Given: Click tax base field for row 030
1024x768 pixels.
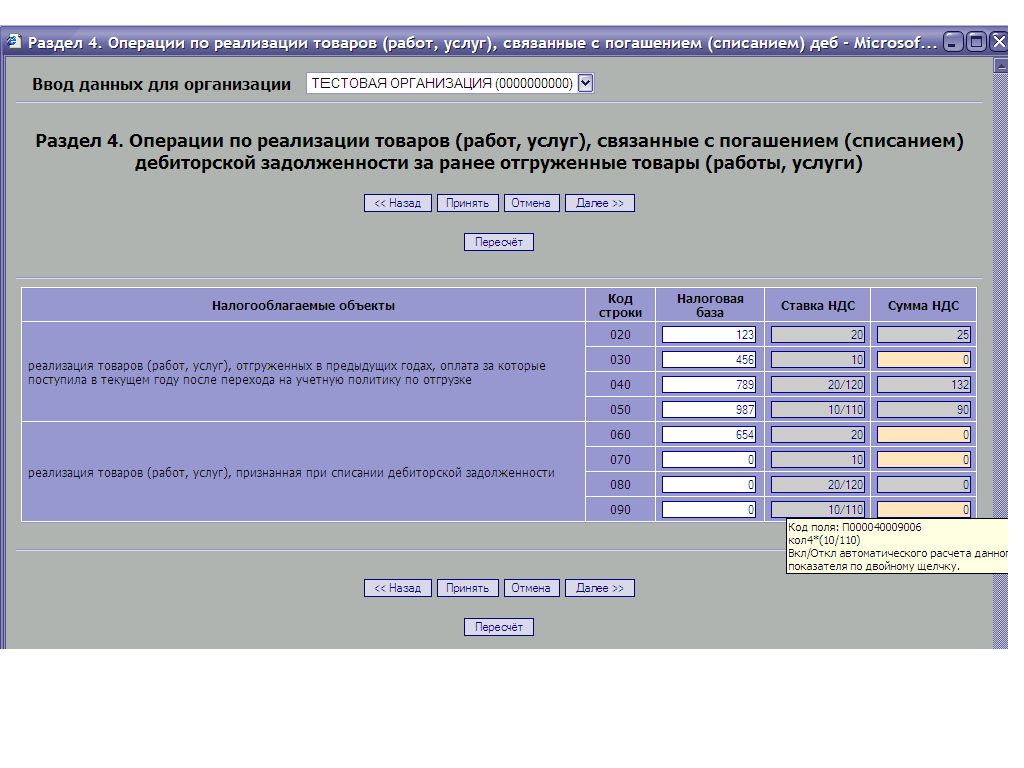Looking at the screenshot, I should [709, 360].
